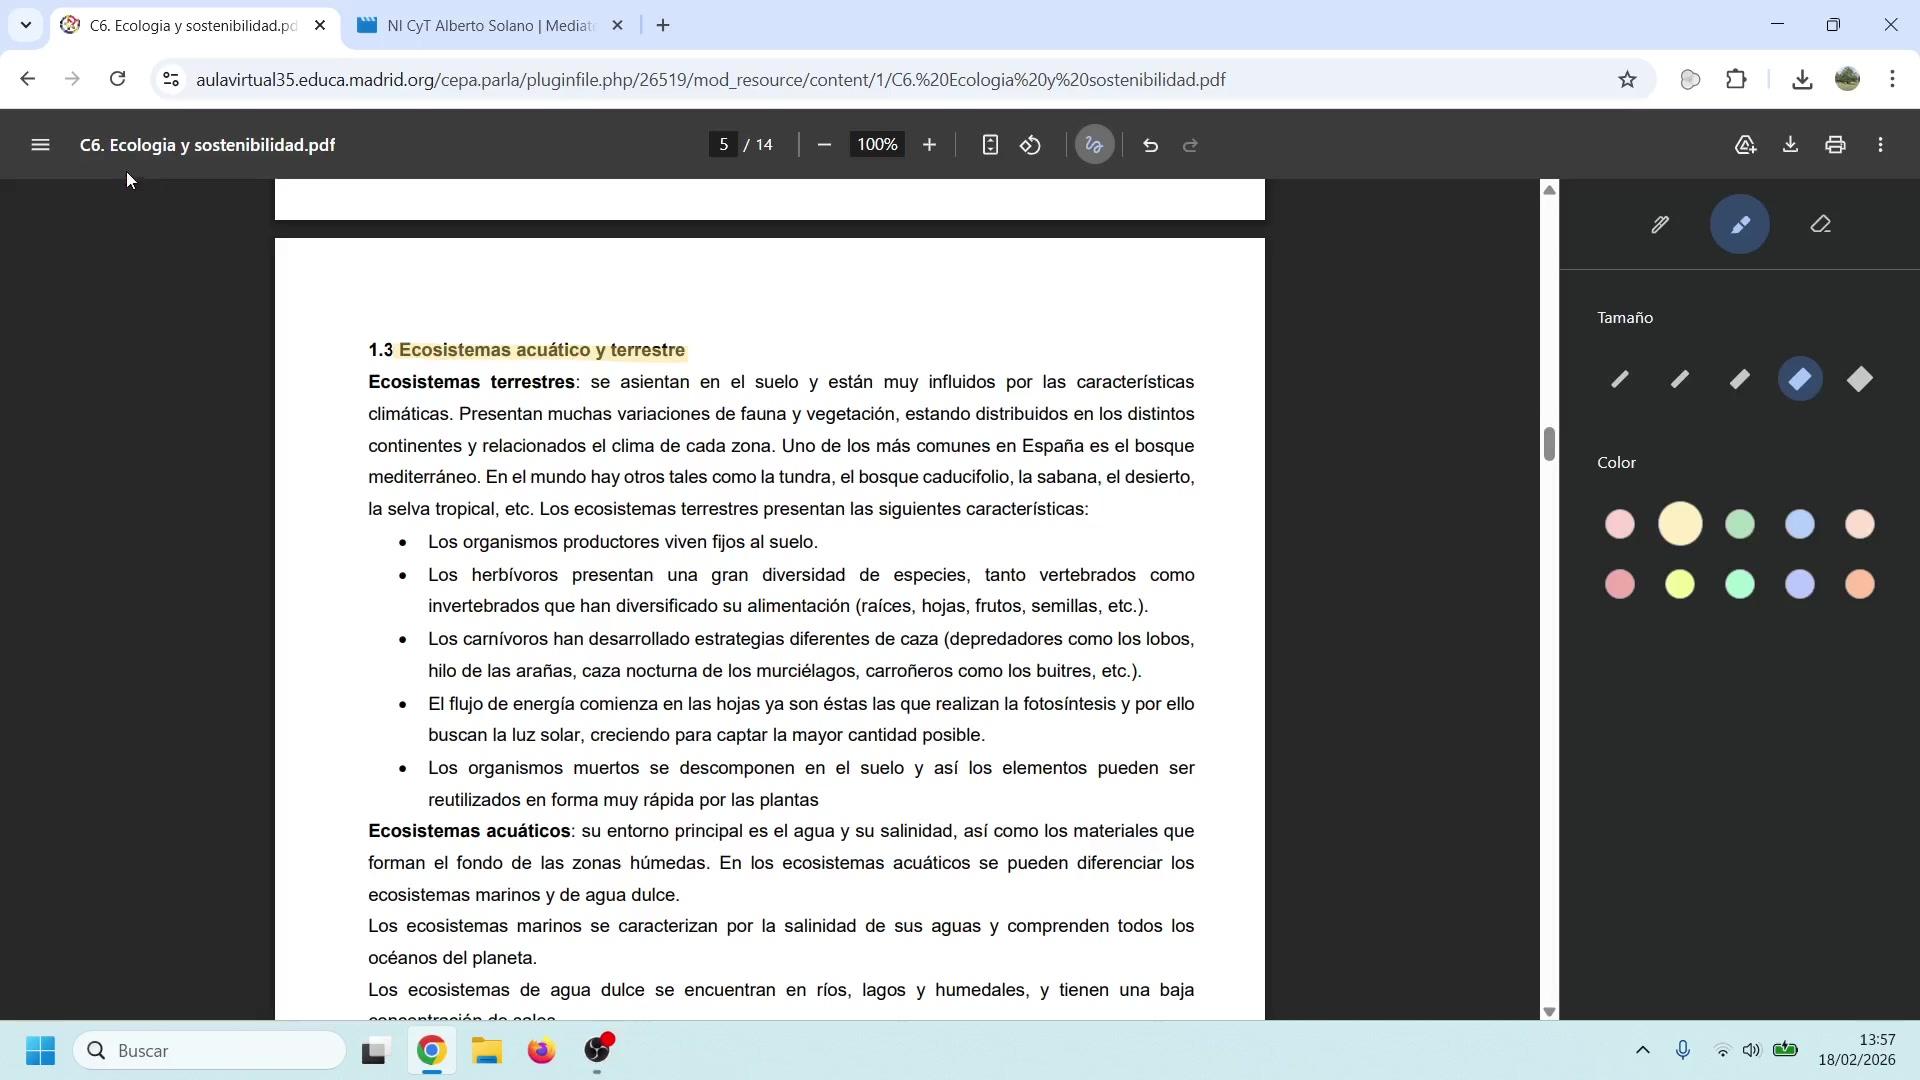This screenshot has width=1920, height=1080.
Task: Select the highlighter tool
Action: point(1740,225)
